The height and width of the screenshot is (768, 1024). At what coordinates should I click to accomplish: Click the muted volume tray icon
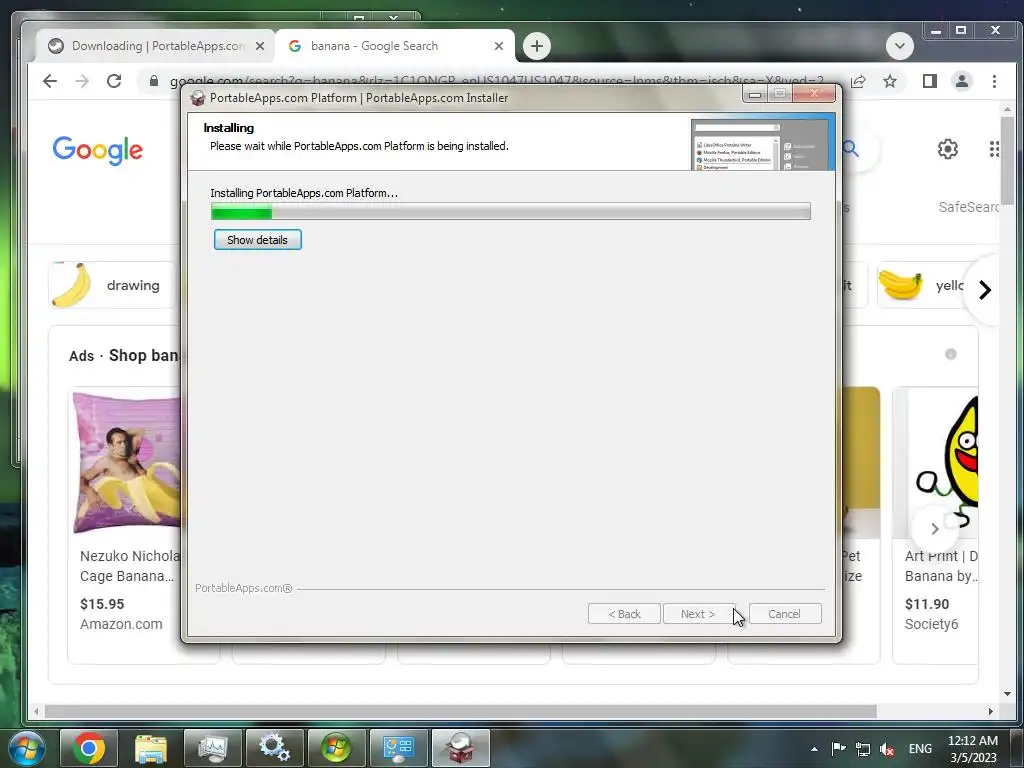pyautogui.click(x=887, y=750)
